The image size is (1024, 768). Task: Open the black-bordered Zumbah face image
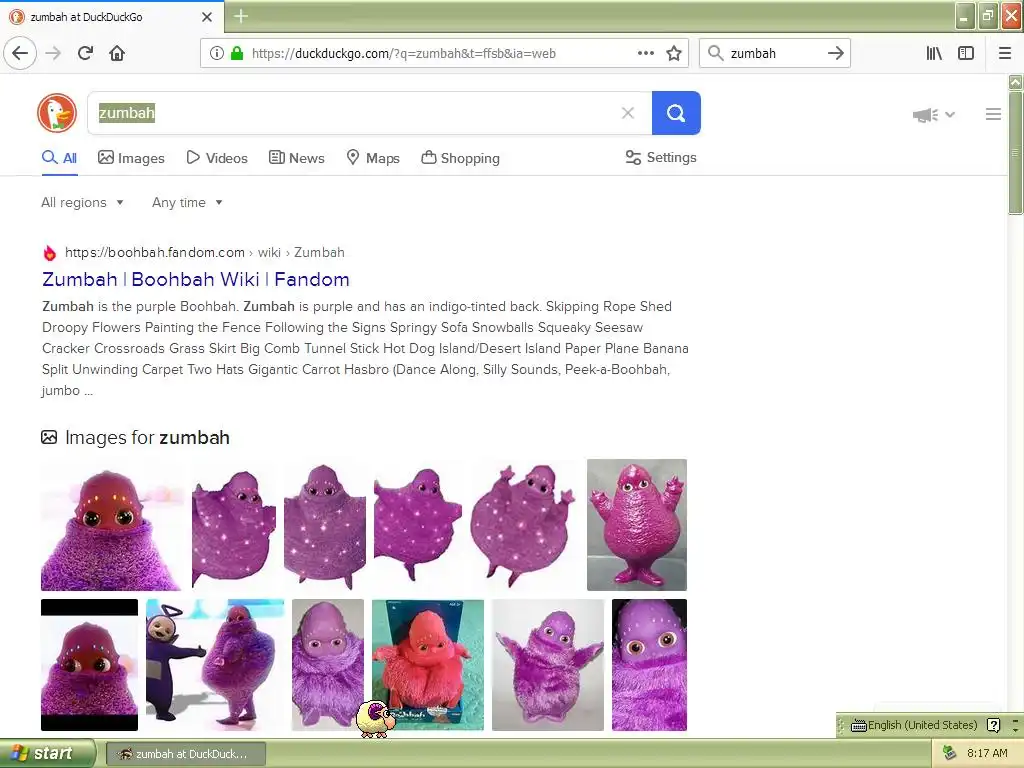(89, 665)
